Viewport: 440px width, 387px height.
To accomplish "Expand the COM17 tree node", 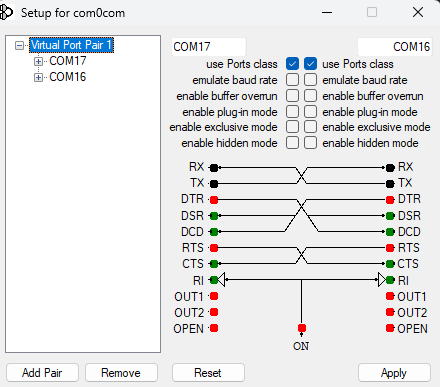I will point(38,61).
